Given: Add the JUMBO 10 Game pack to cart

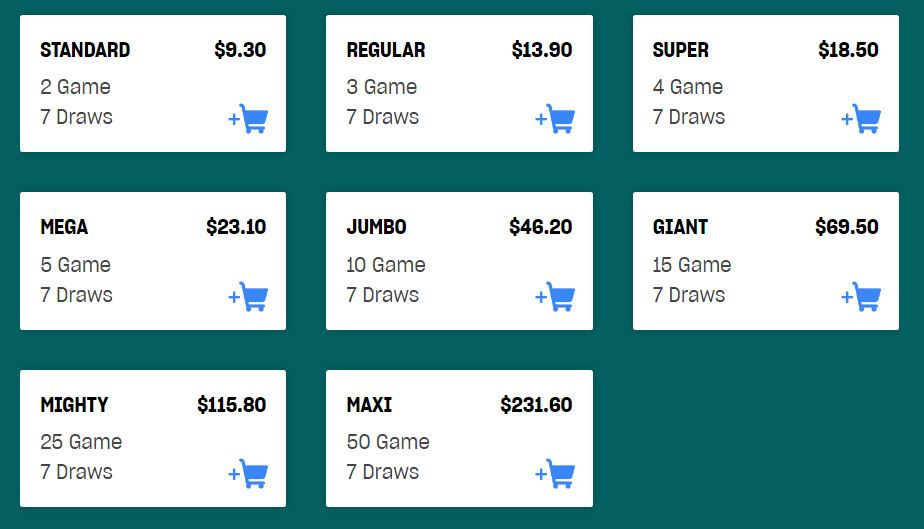Looking at the screenshot, I should [555, 296].
